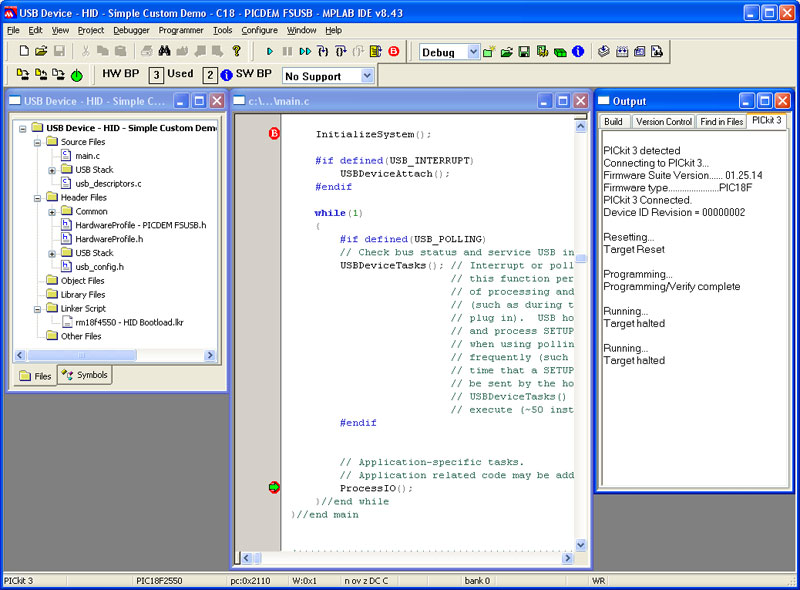Click the editor vertical scroll down arrow
The height and width of the screenshot is (590, 800).
tap(581, 545)
